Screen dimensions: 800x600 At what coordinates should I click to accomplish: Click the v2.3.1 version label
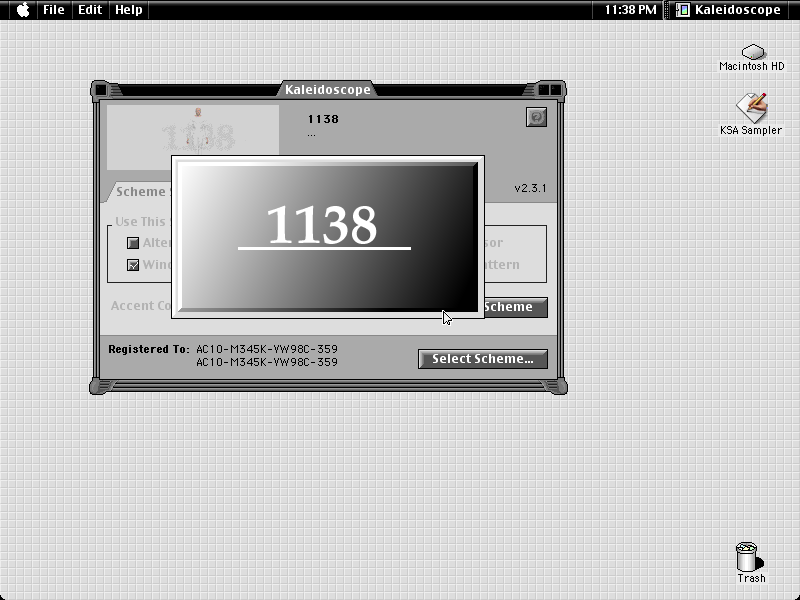(x=530, y=188)
